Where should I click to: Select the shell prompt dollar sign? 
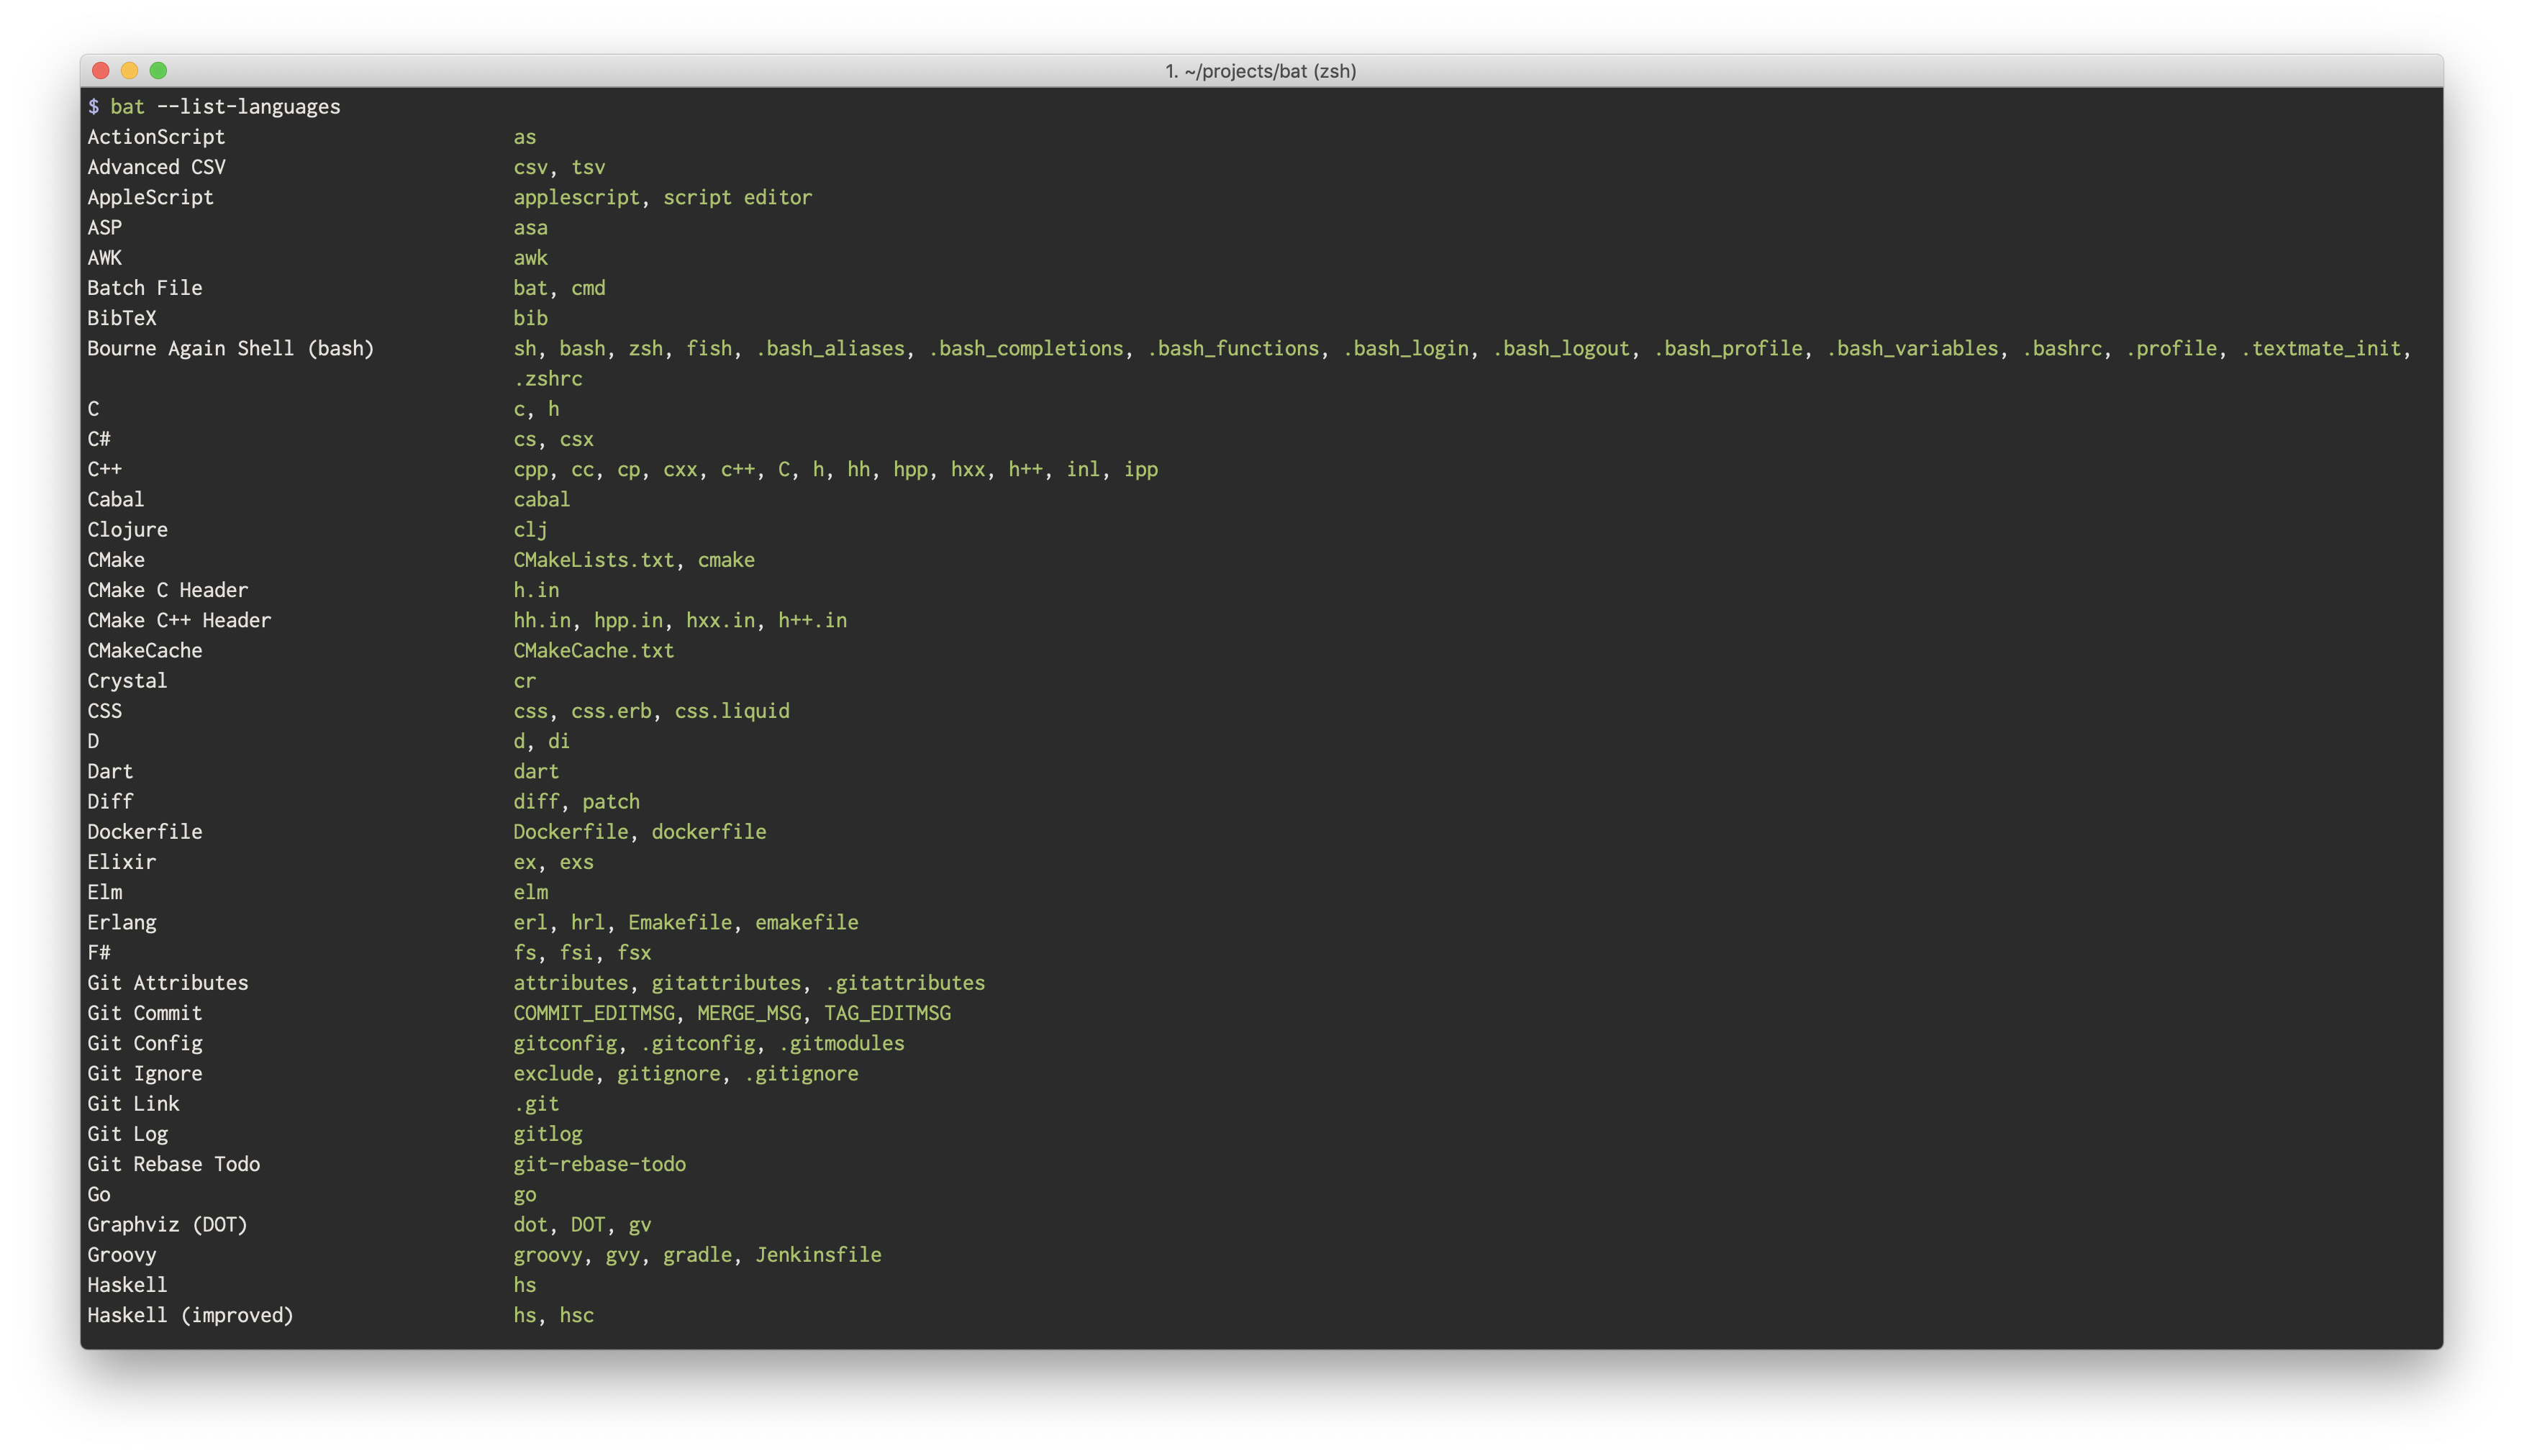(93, 106)
